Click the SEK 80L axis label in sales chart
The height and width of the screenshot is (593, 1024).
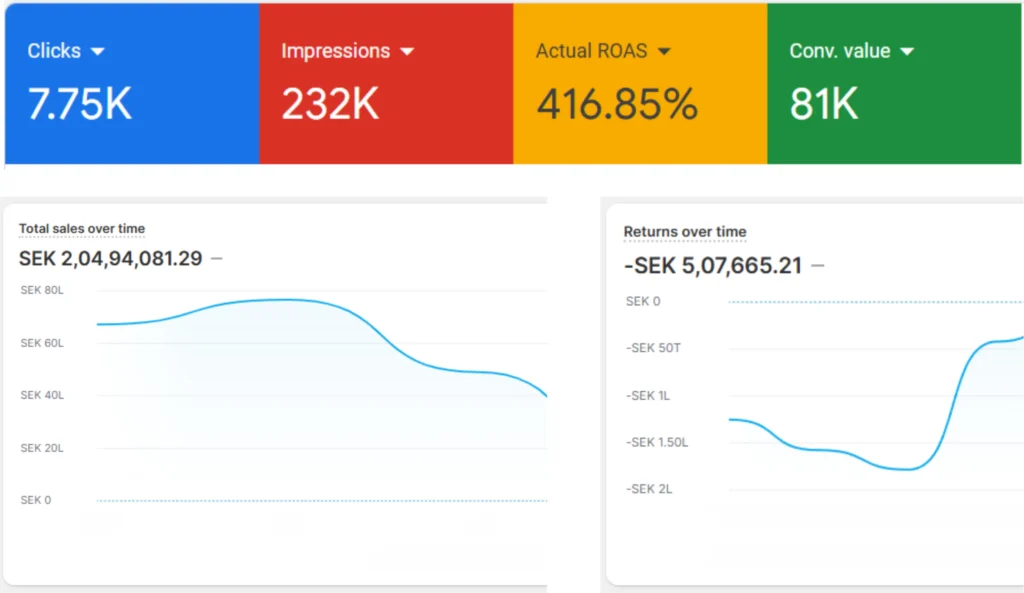(42, 291)
